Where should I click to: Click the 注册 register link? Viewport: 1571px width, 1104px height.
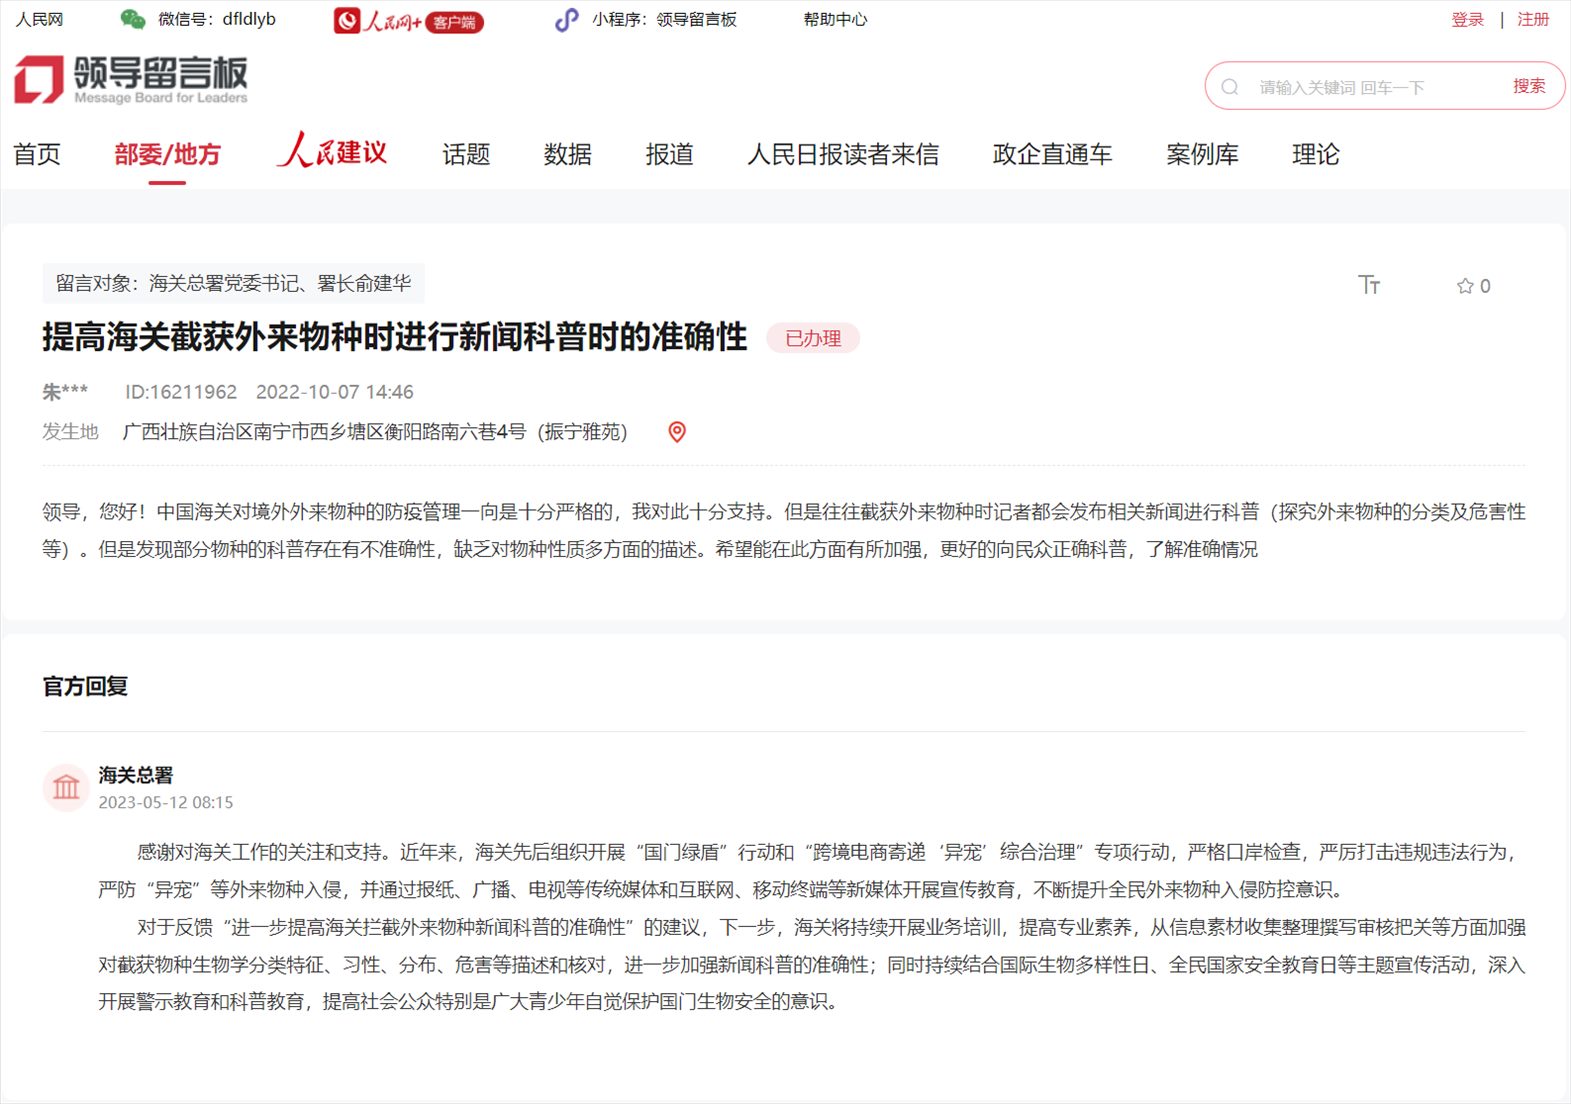[x=1532, y=19]
